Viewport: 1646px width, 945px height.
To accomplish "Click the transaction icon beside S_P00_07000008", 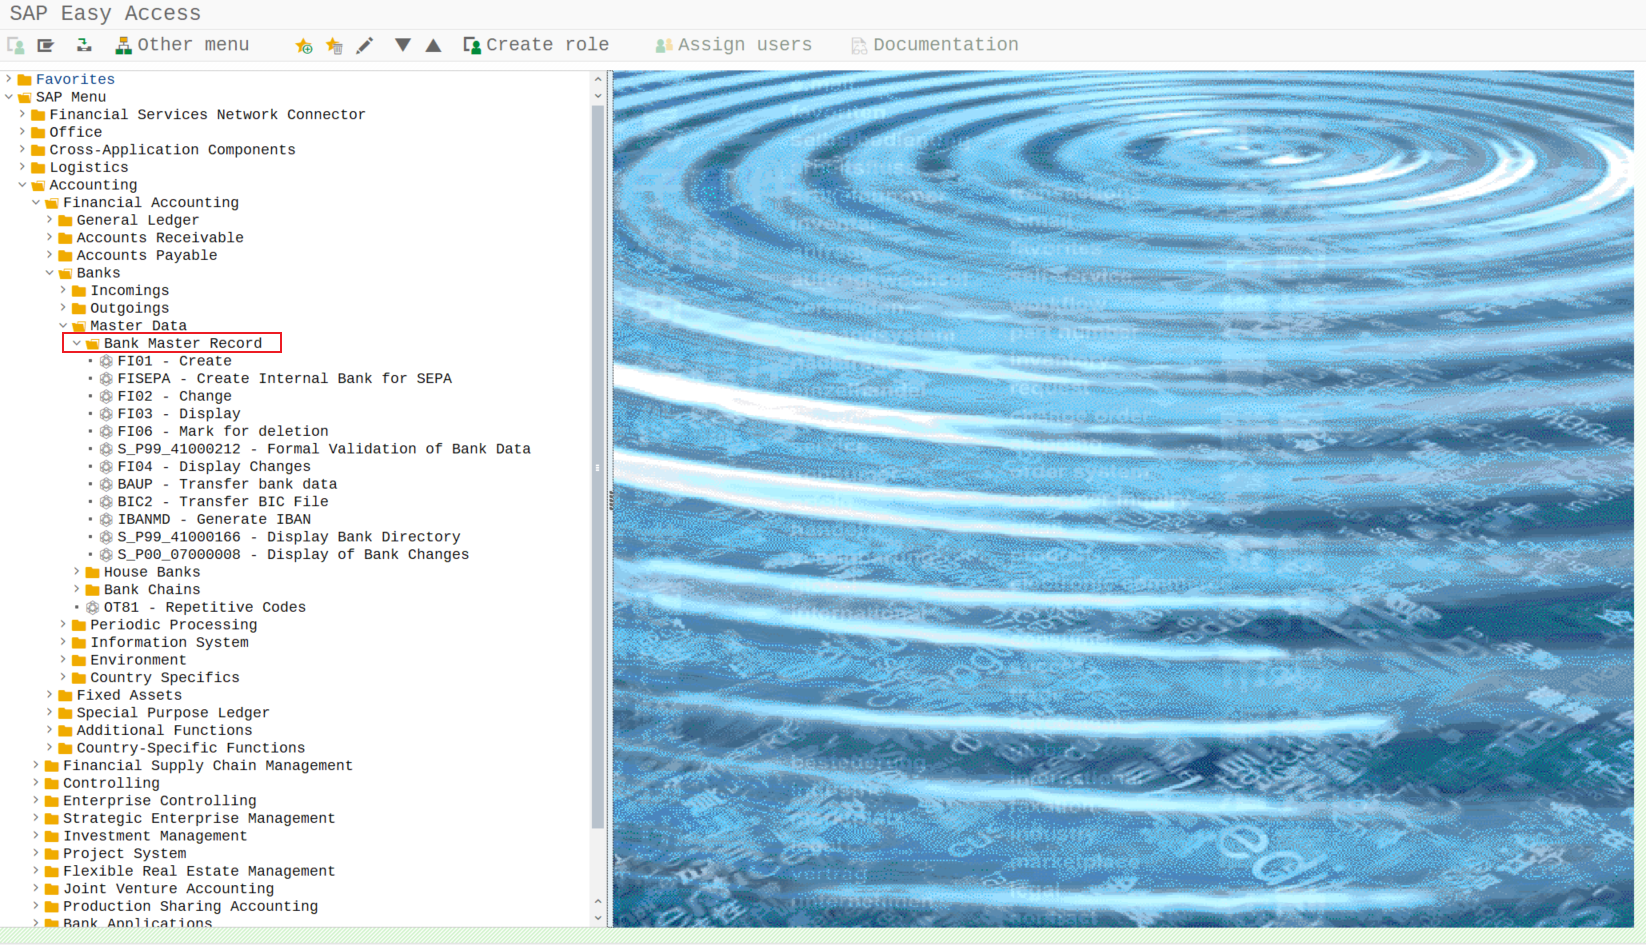I will (x=106, y=555).
